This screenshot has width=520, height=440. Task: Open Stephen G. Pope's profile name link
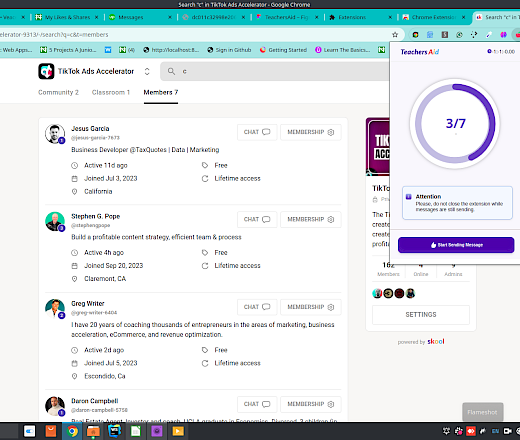click(95, 216)
